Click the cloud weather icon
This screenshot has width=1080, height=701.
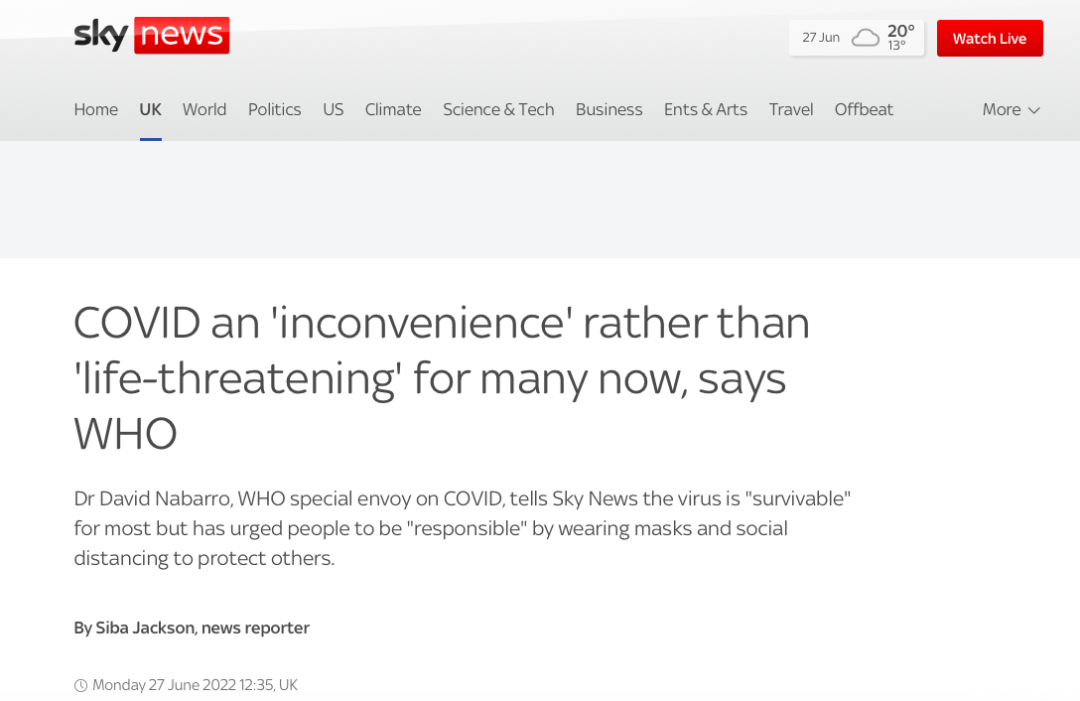tap(865, 38)
